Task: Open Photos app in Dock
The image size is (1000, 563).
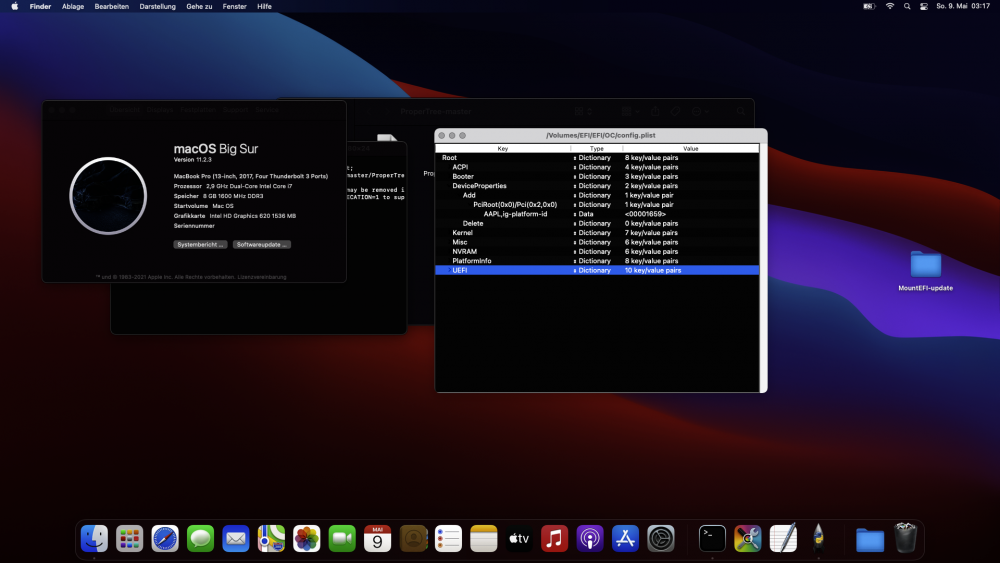Action: point(307,539)
